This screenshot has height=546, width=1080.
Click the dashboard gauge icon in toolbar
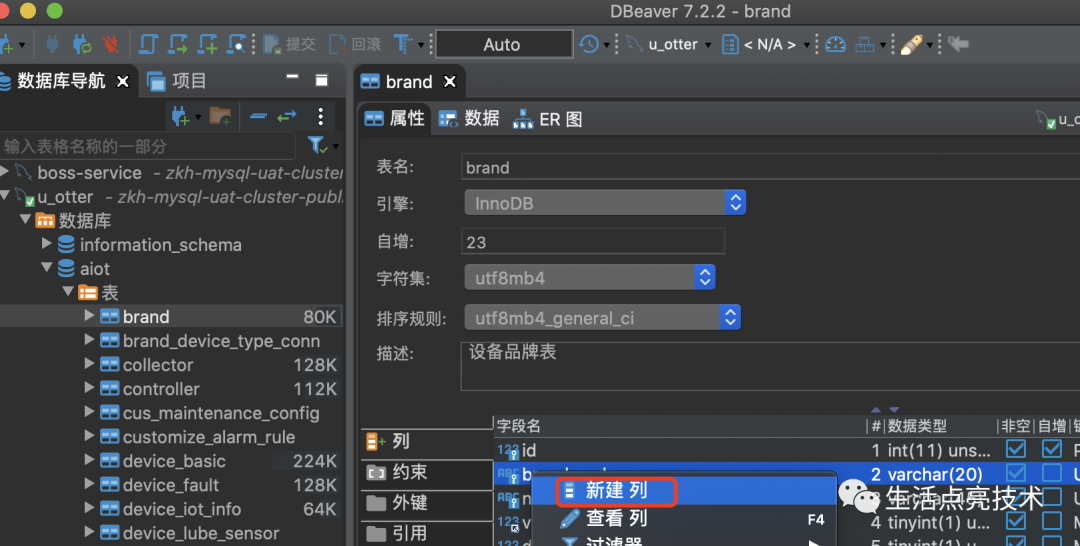[x=835, y=44]
